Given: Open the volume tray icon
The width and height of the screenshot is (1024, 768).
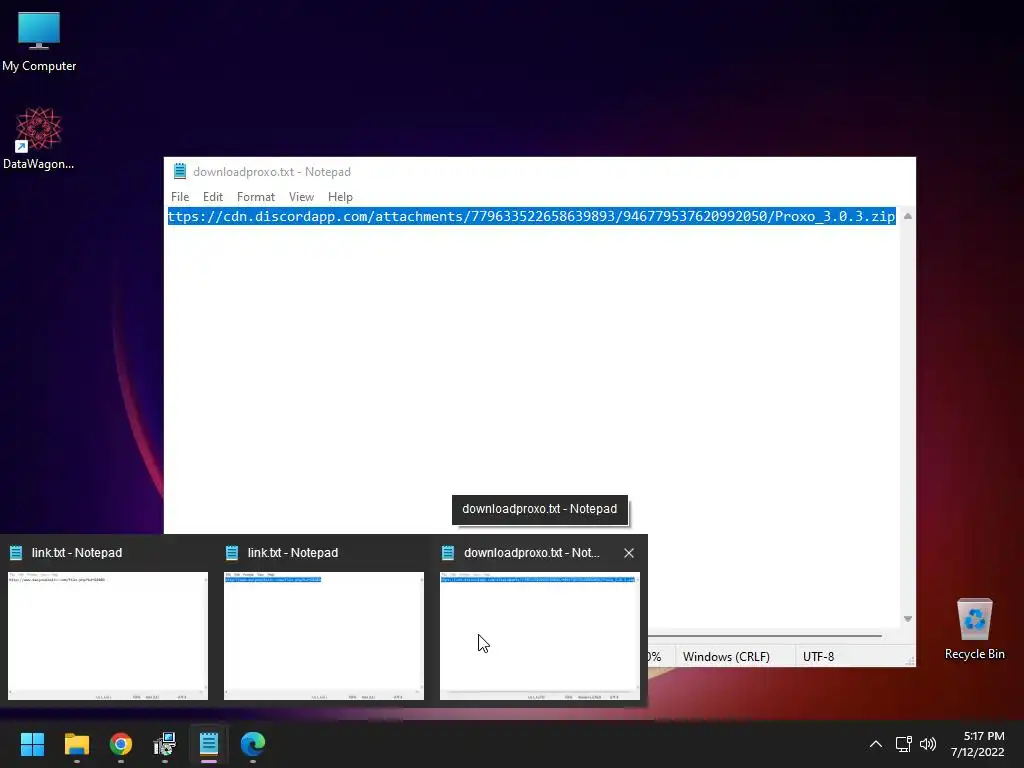Looking at the screenshot, I should 927,744.
